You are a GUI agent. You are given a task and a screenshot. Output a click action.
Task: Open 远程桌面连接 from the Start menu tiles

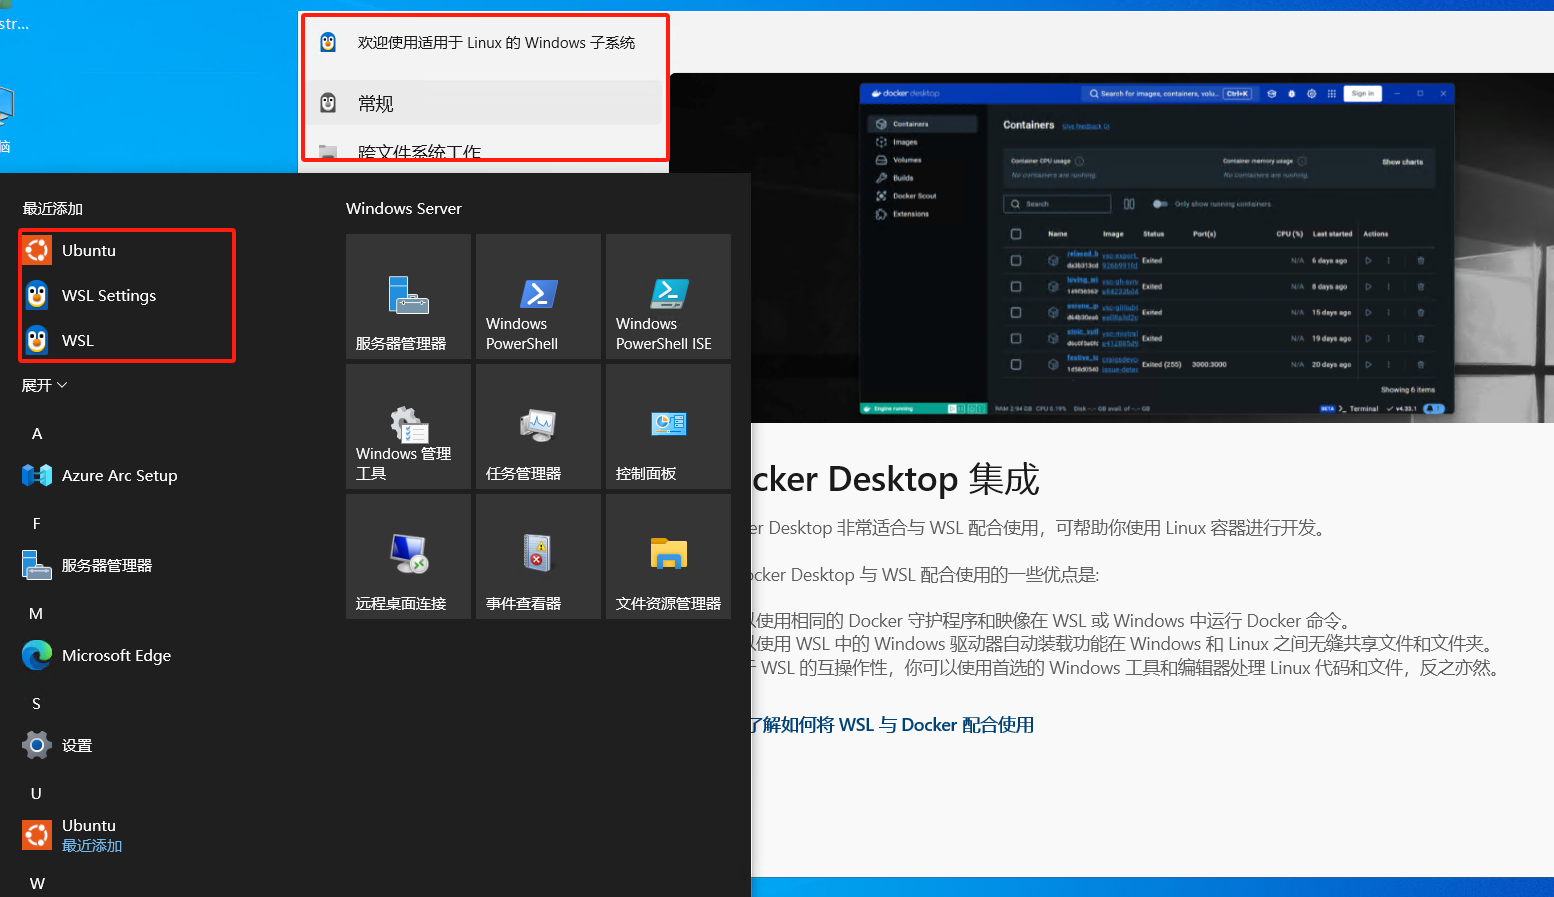pyautogui.click(x=408, y=556)
